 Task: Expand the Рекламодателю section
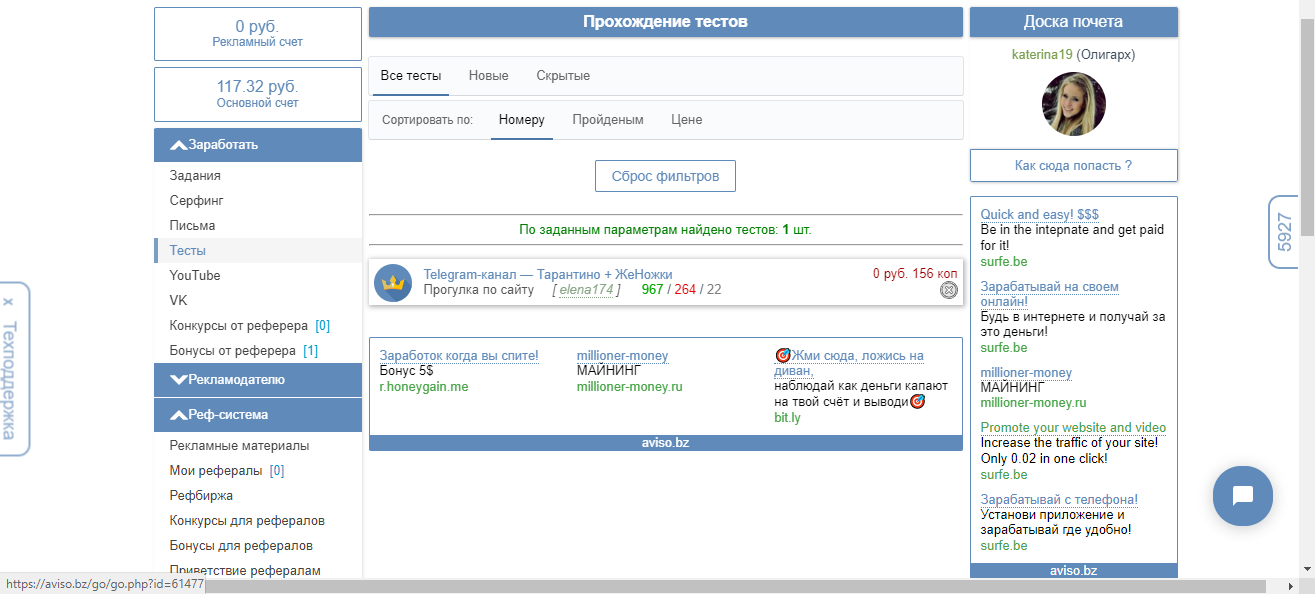258,379
